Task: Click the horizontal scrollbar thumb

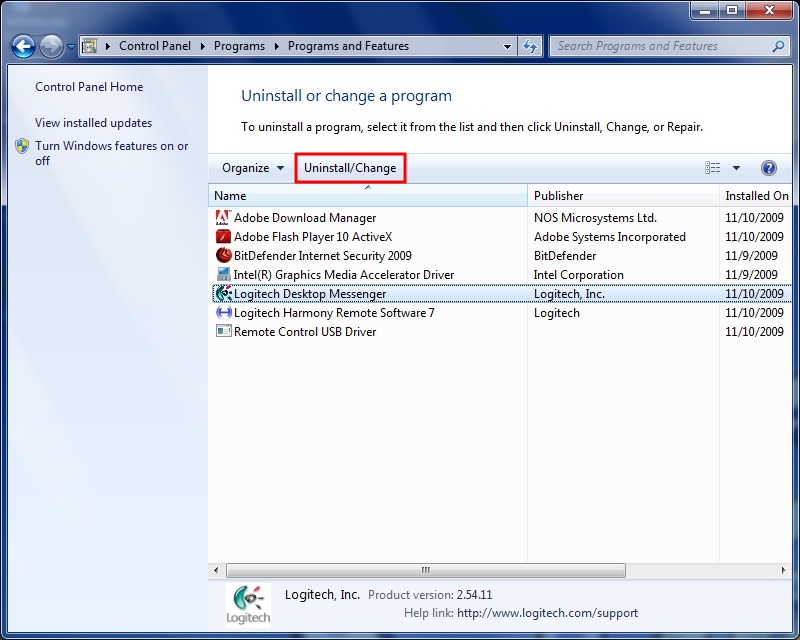Action: click(x=426, y=570)
